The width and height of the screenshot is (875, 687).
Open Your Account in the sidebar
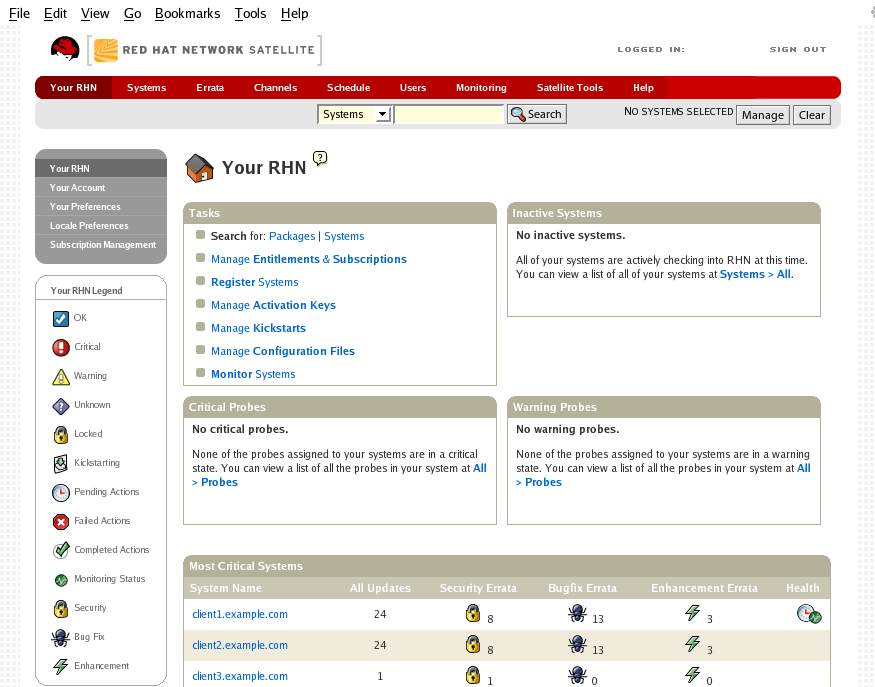tap(77, 188)
